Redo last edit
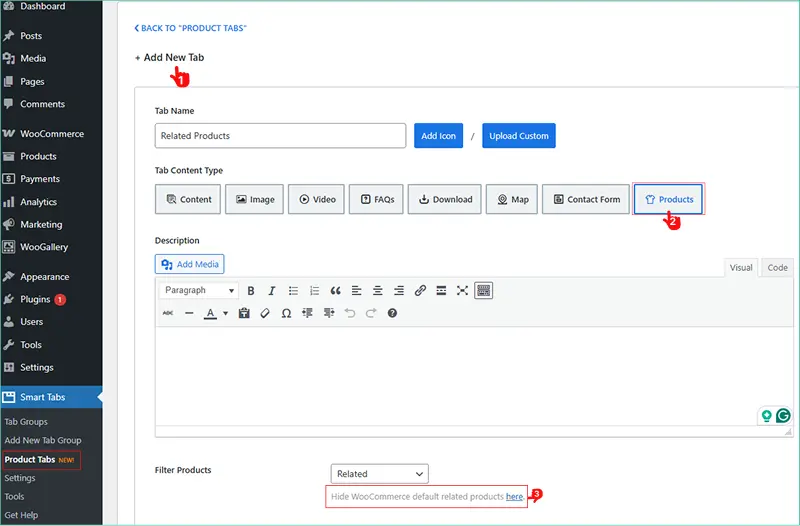This screenshot has width=800, height=526. [371, 313]
